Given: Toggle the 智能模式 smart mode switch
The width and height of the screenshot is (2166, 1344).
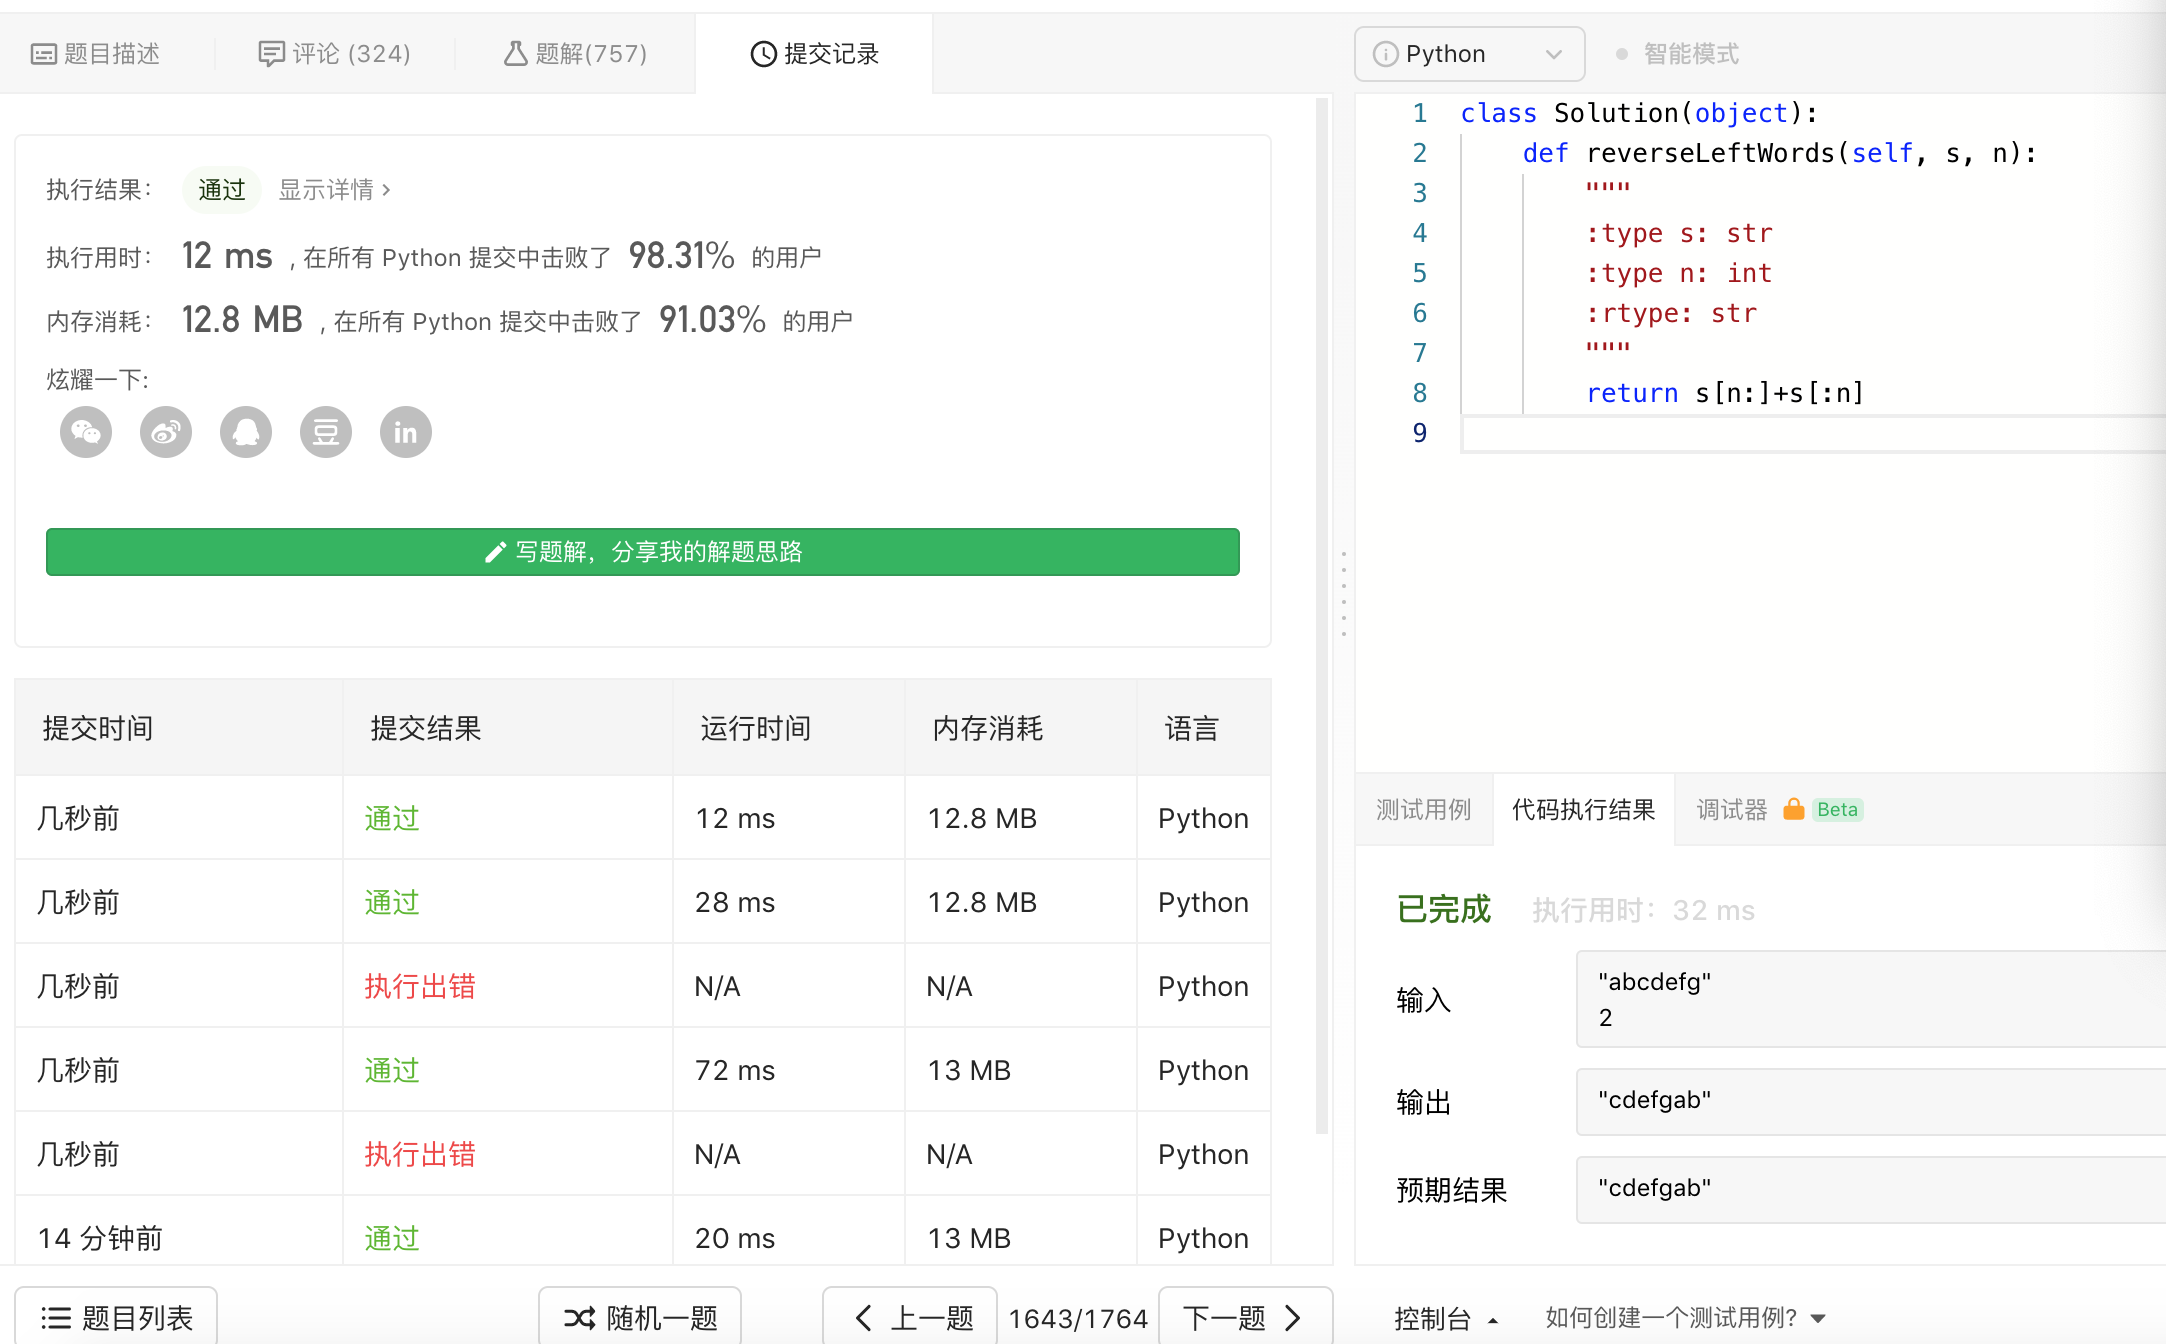Looking at the screenshot, I should click(x=1677, y=54).
